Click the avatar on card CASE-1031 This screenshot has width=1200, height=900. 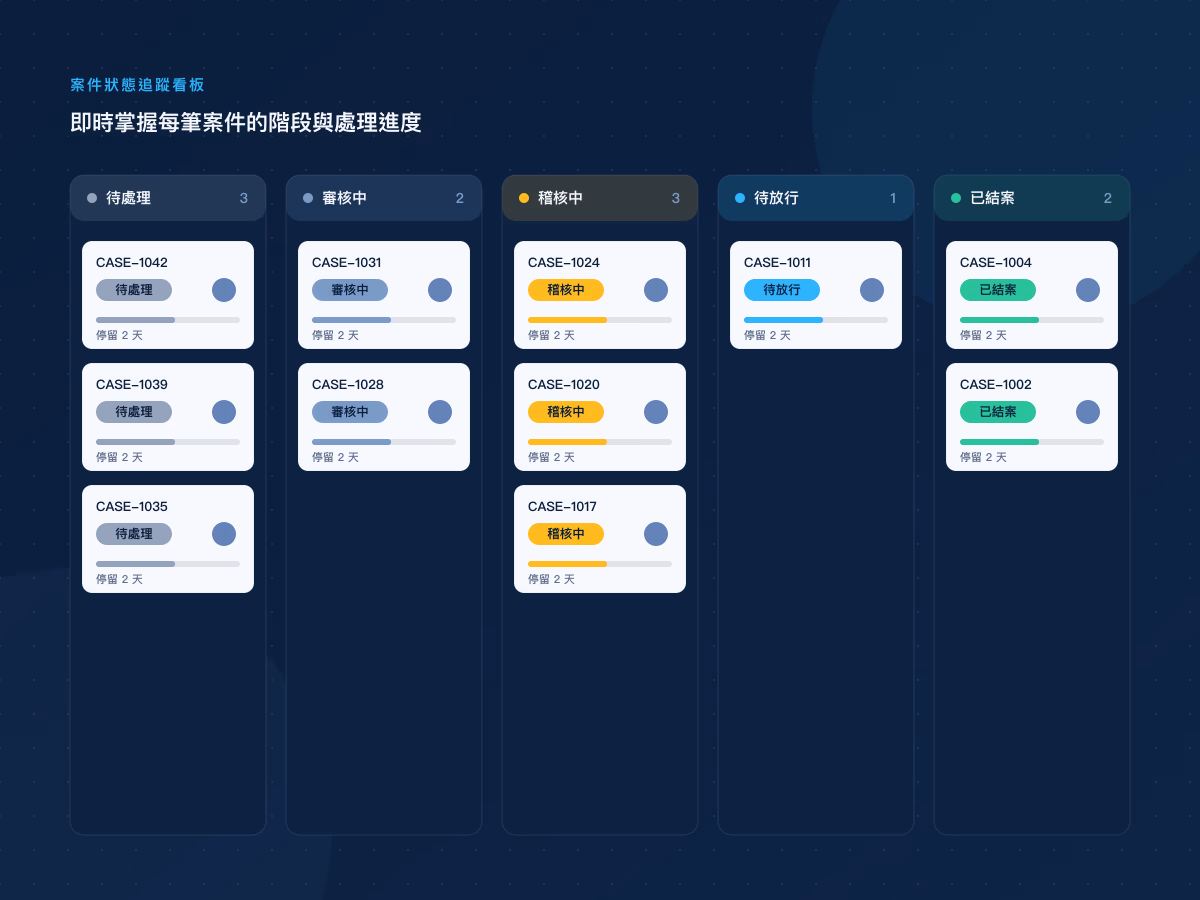coord(440,290)
